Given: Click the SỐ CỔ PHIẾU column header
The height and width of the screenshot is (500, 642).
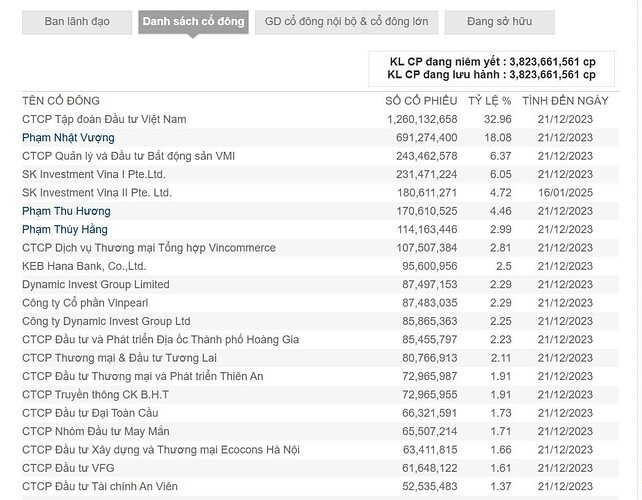Looking at the screenshot, I should click(421, 101).
